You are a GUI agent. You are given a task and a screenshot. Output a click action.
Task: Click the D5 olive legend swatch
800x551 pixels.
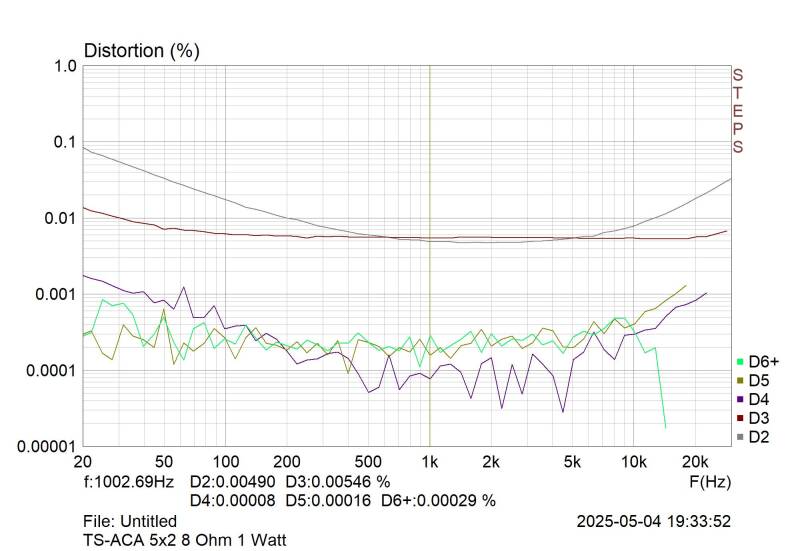point(740,381)
